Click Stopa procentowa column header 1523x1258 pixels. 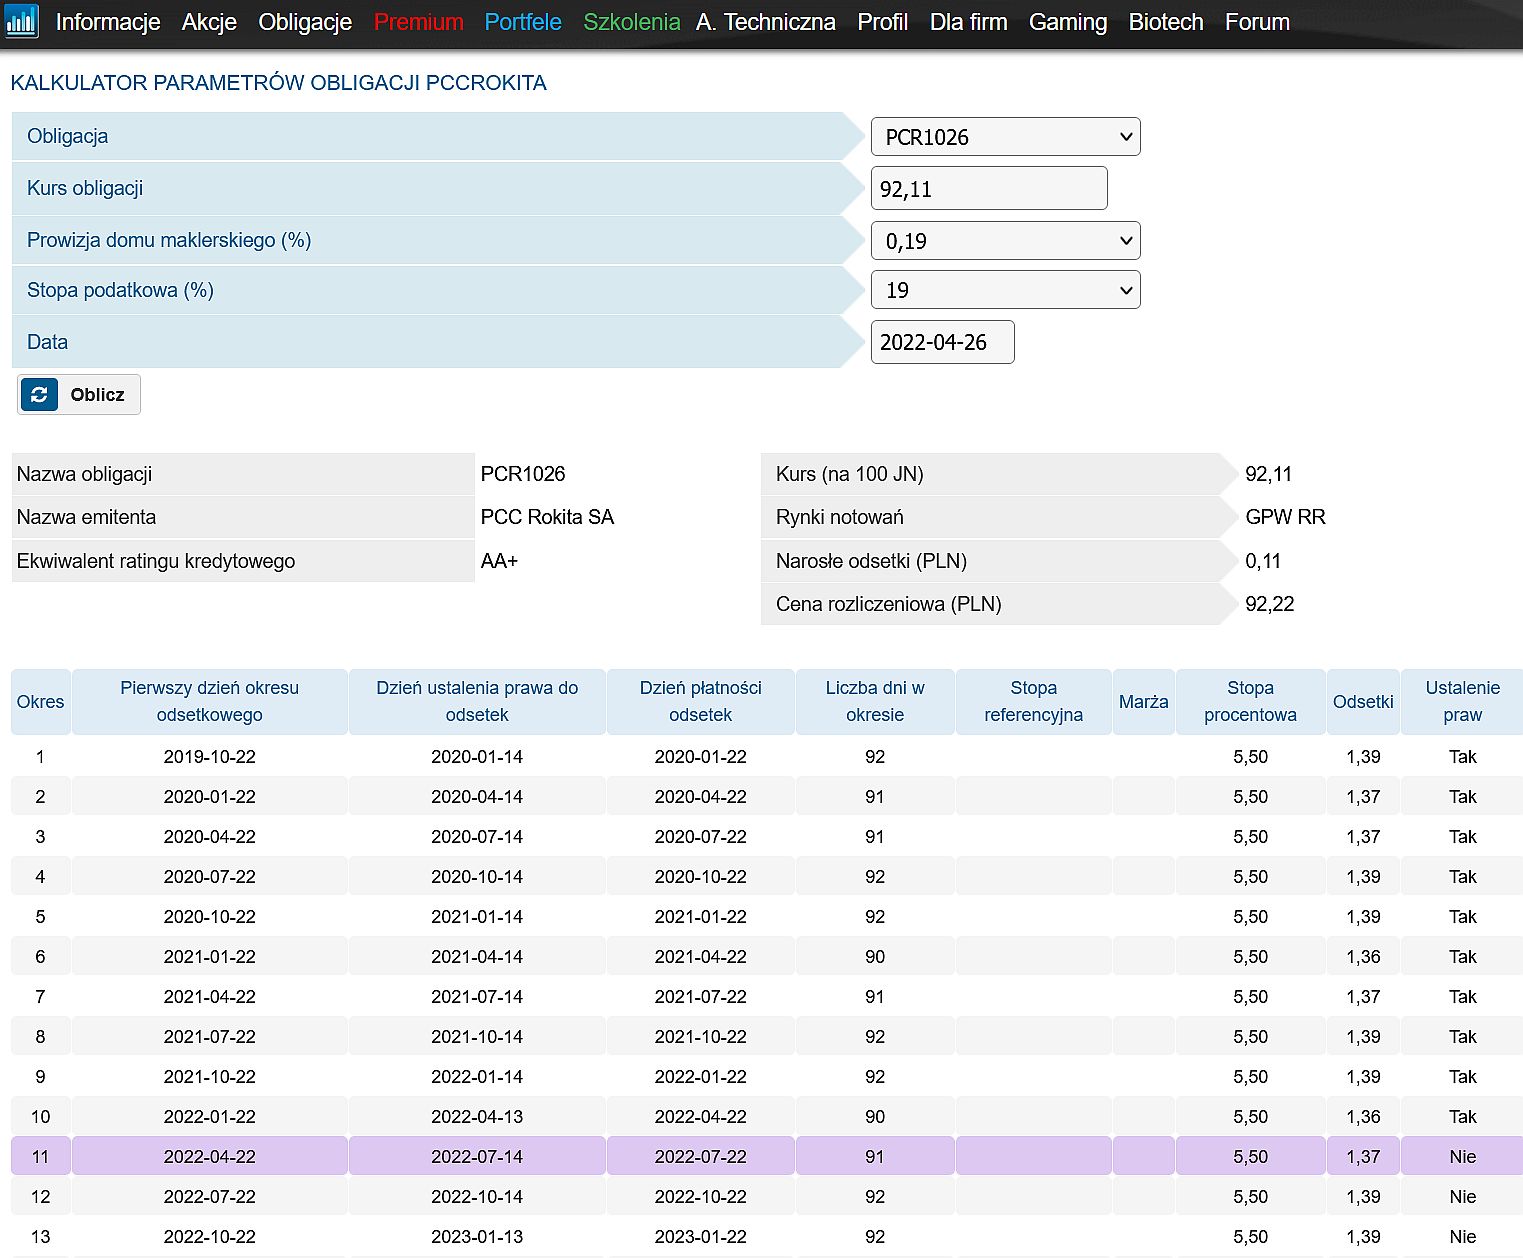[1251, 702]
